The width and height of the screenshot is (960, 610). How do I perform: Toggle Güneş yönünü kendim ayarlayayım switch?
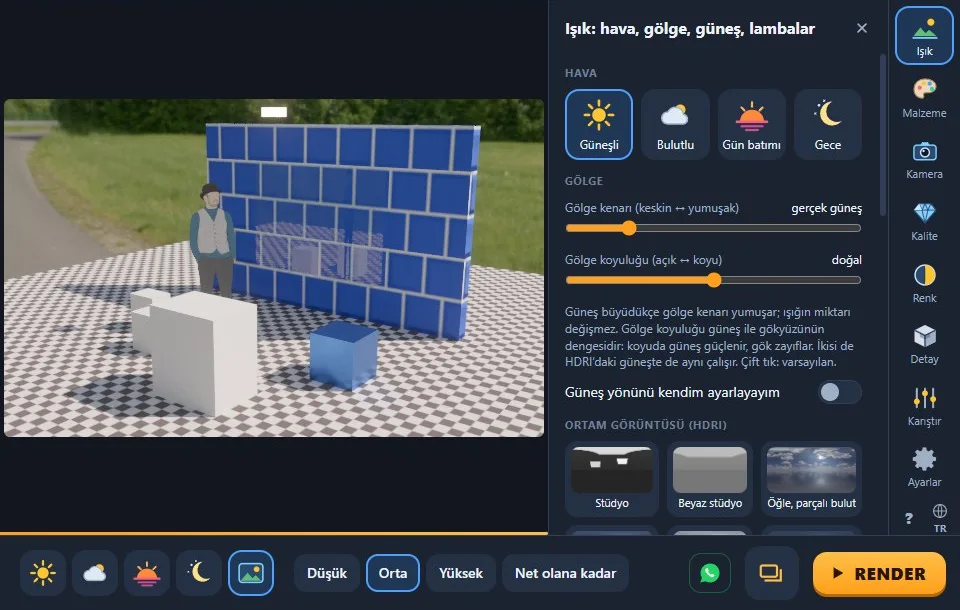pyautogui.click(x=839, y=393)
